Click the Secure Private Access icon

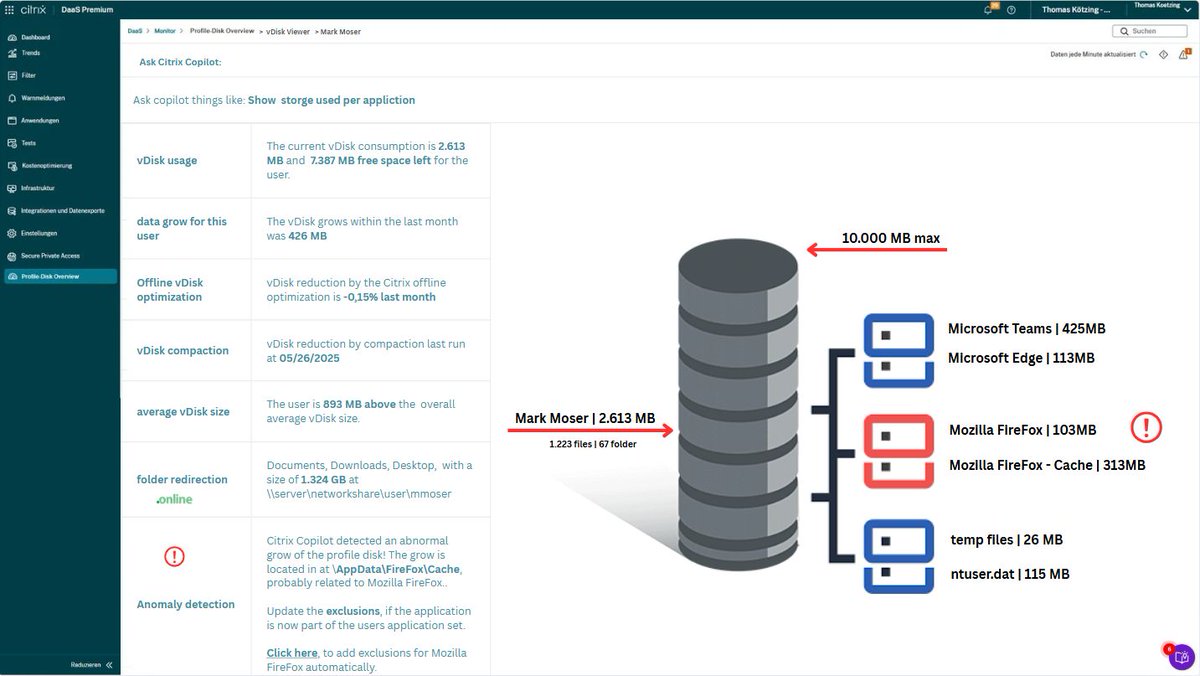click(x=12, y=255)
